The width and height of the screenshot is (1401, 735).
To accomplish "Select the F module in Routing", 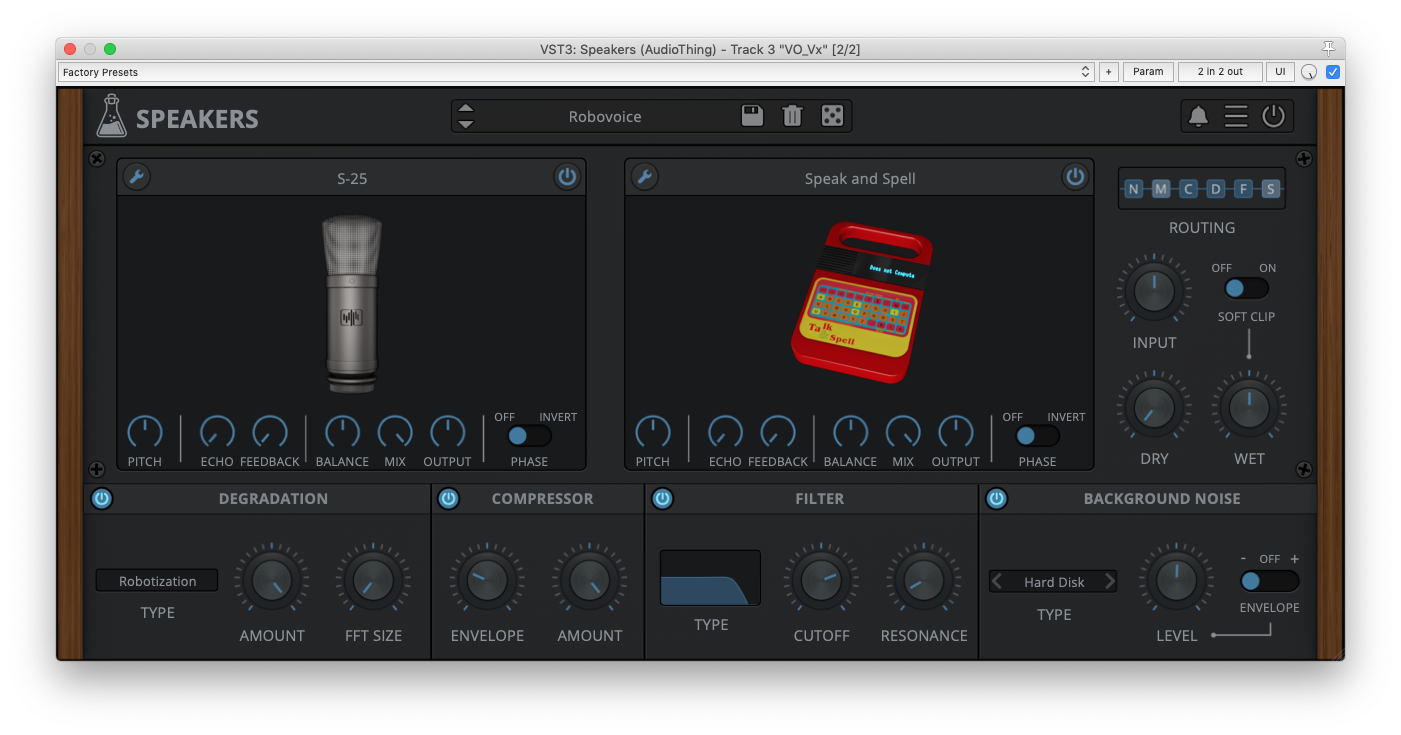I will tap(1243, 189).
